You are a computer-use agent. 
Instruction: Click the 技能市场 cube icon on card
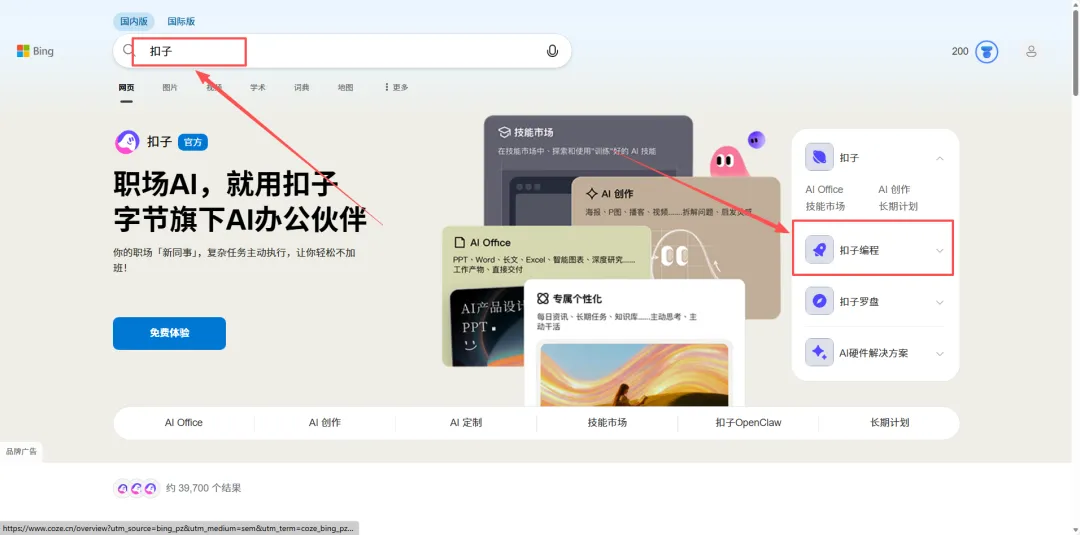pos(503,132)
